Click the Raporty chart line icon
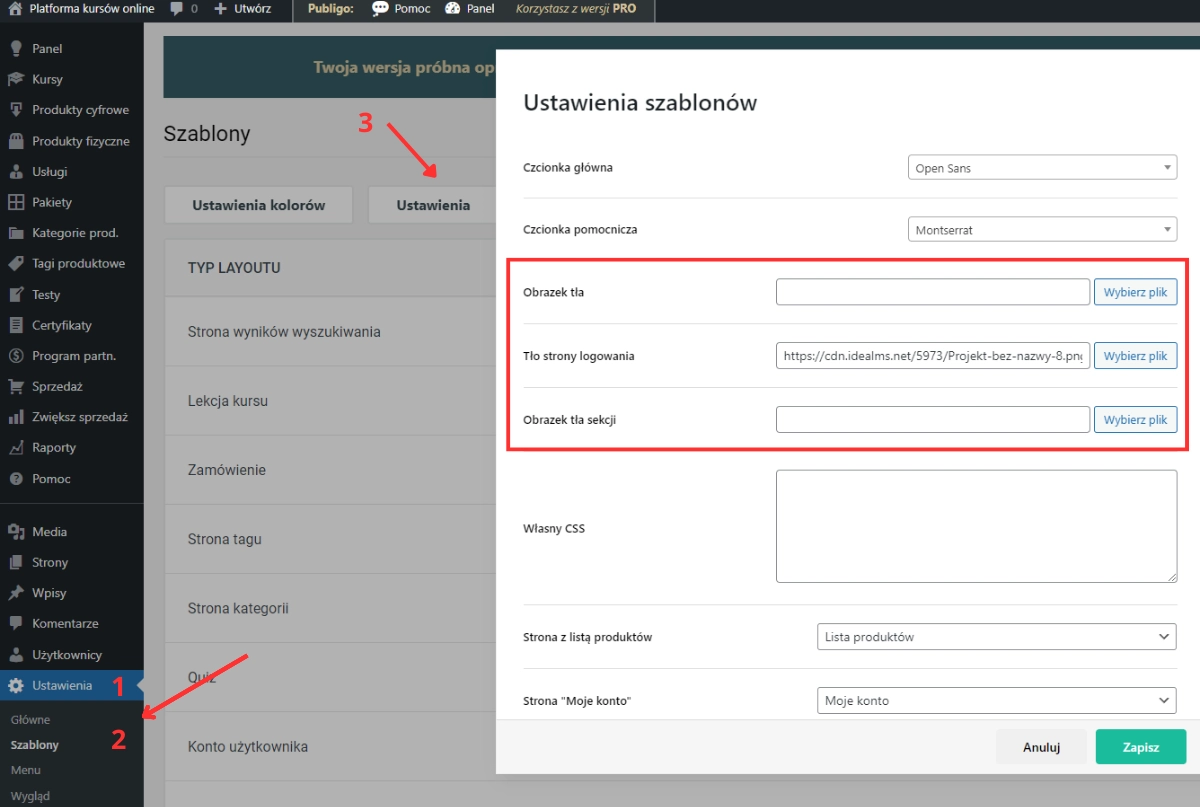Image resolution: width=1200 pixels, height=807 pixels. pos(15,447)
